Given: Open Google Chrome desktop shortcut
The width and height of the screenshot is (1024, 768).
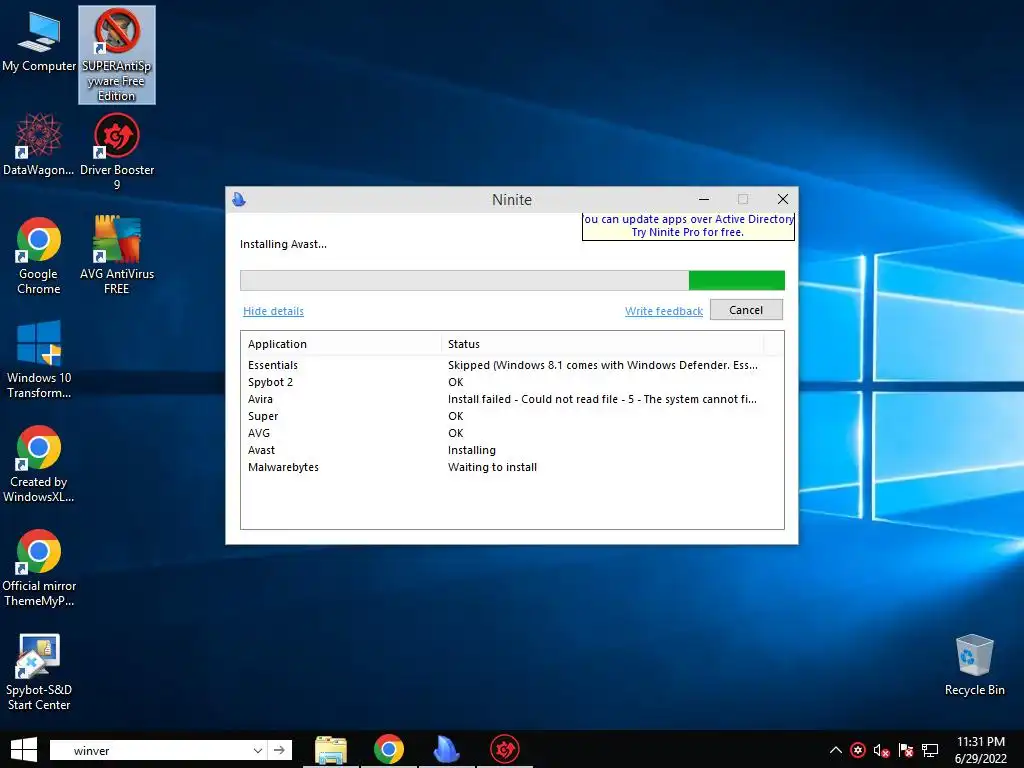Looking at the screenshot, I should point(39,255).
